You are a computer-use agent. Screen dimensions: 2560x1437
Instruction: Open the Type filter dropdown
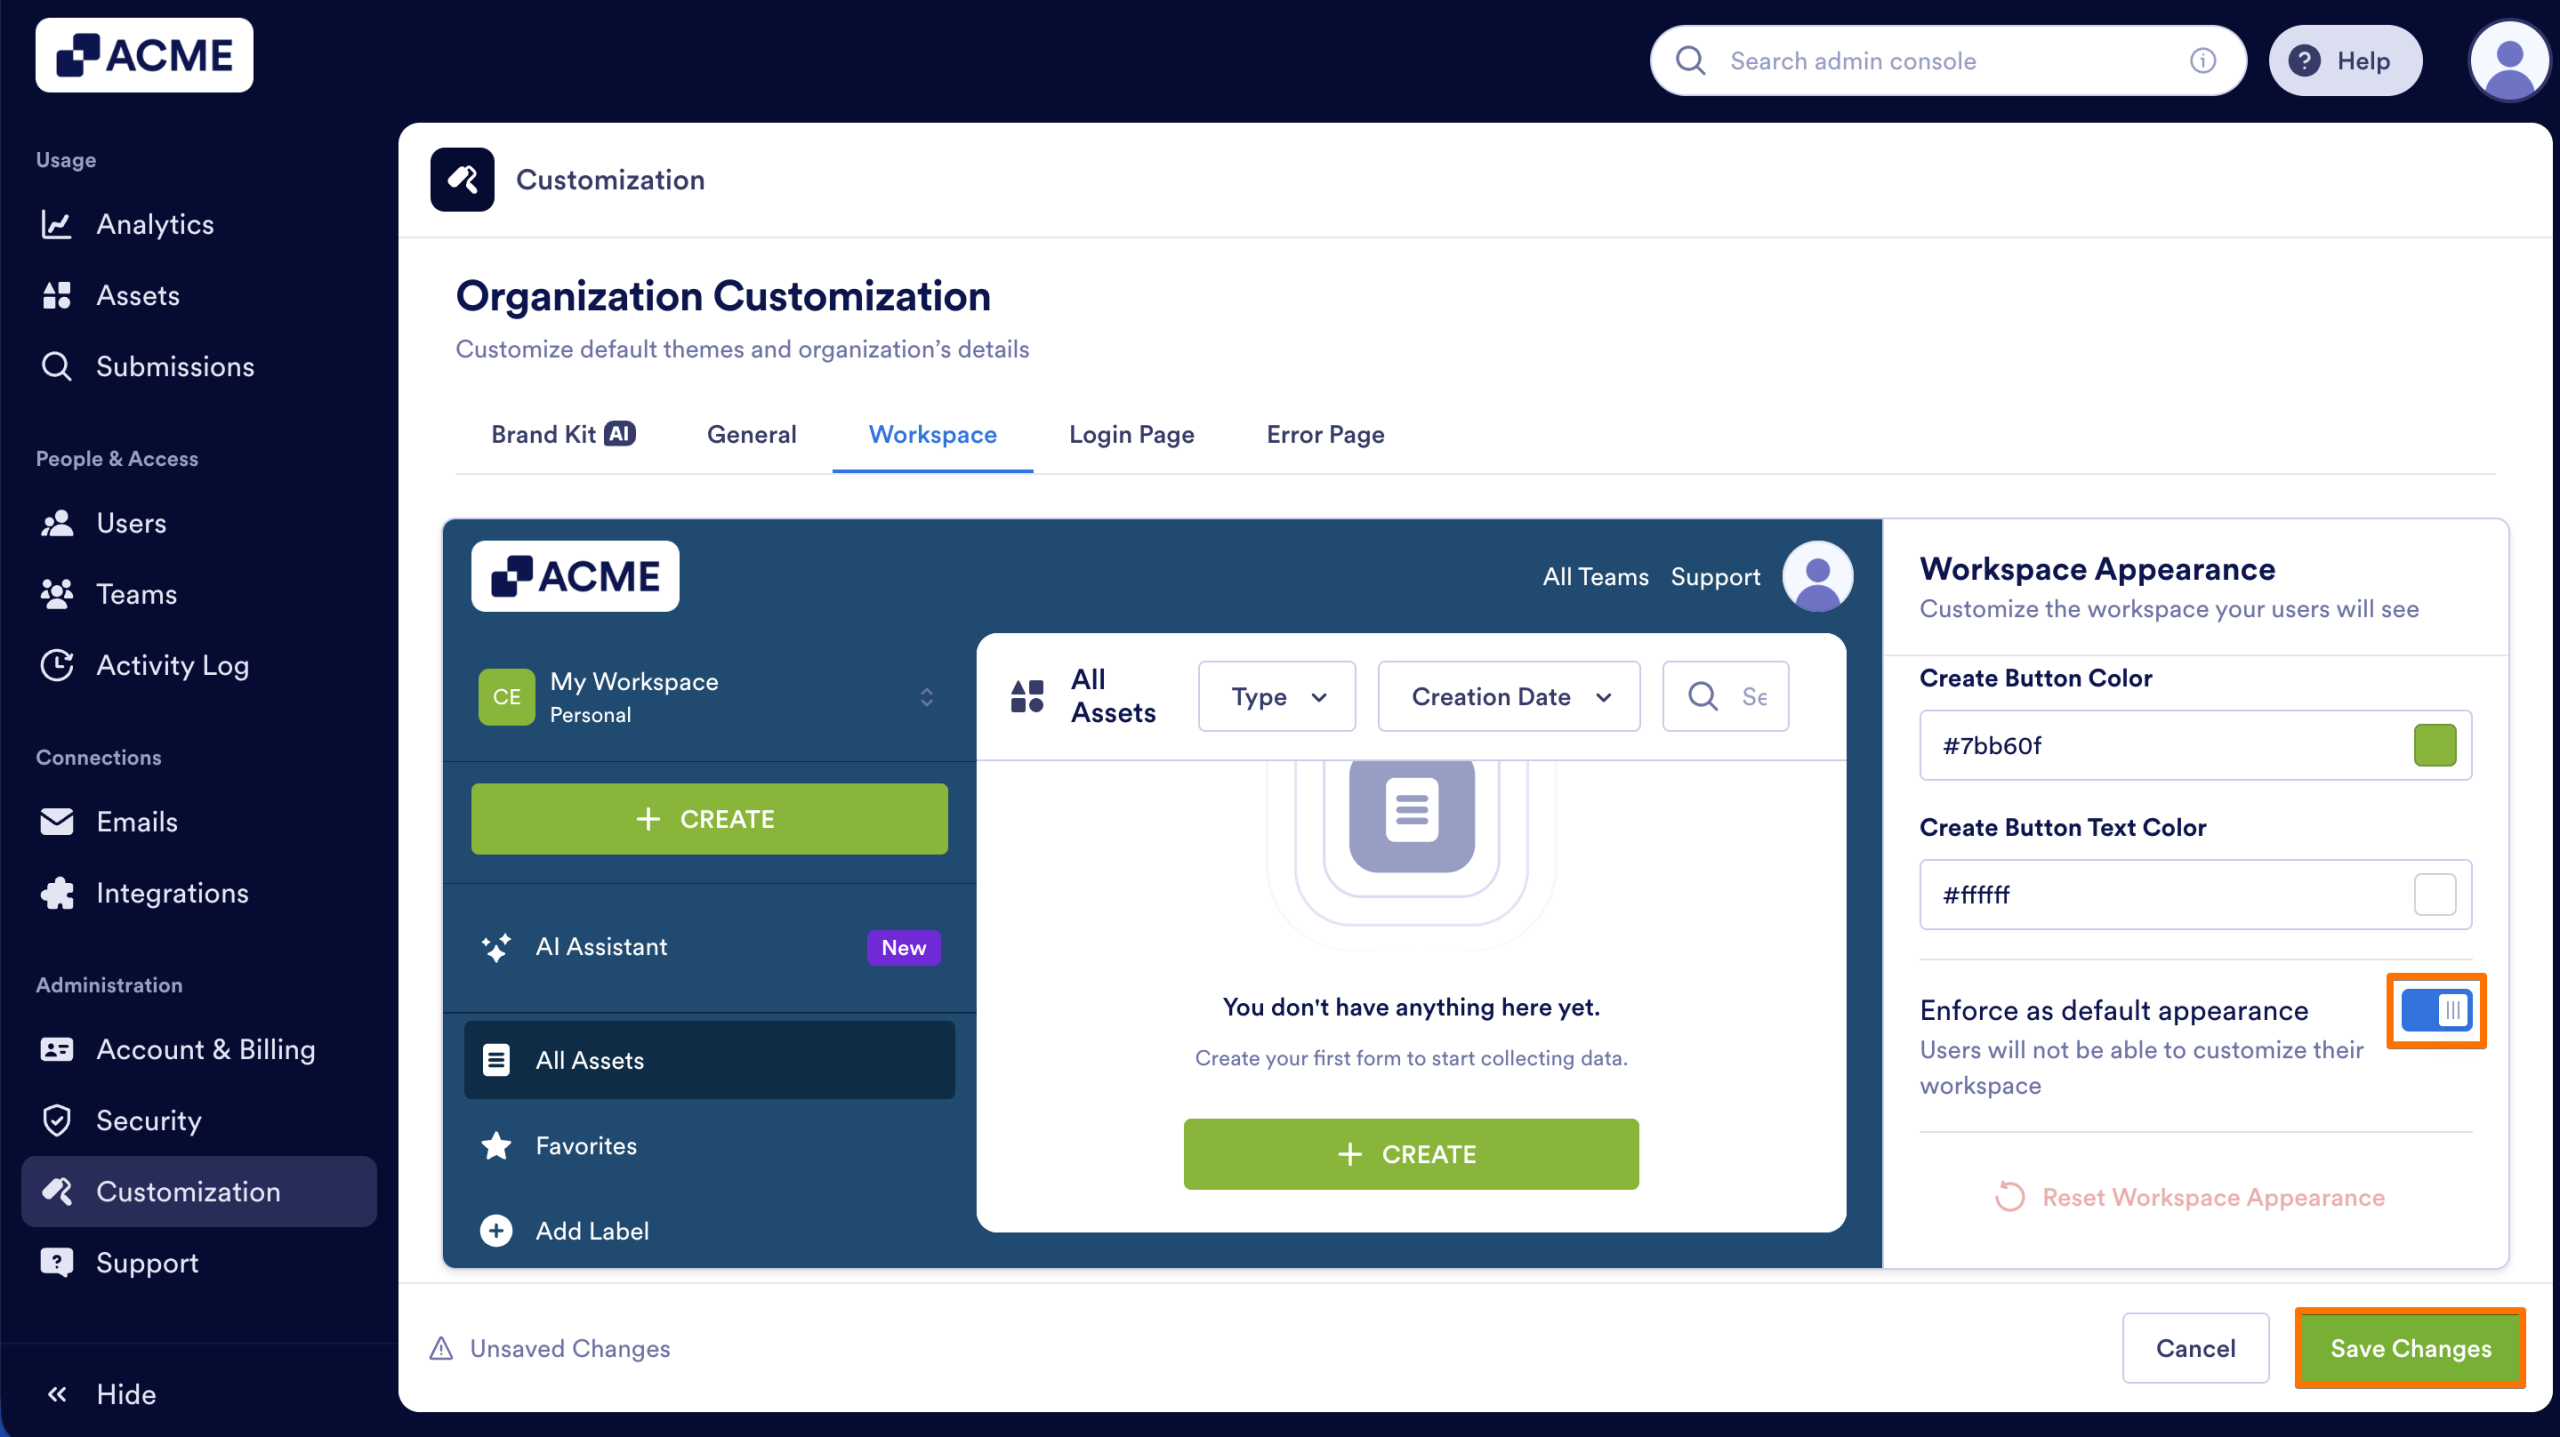pyautogui.click(x=1276, y=696)
